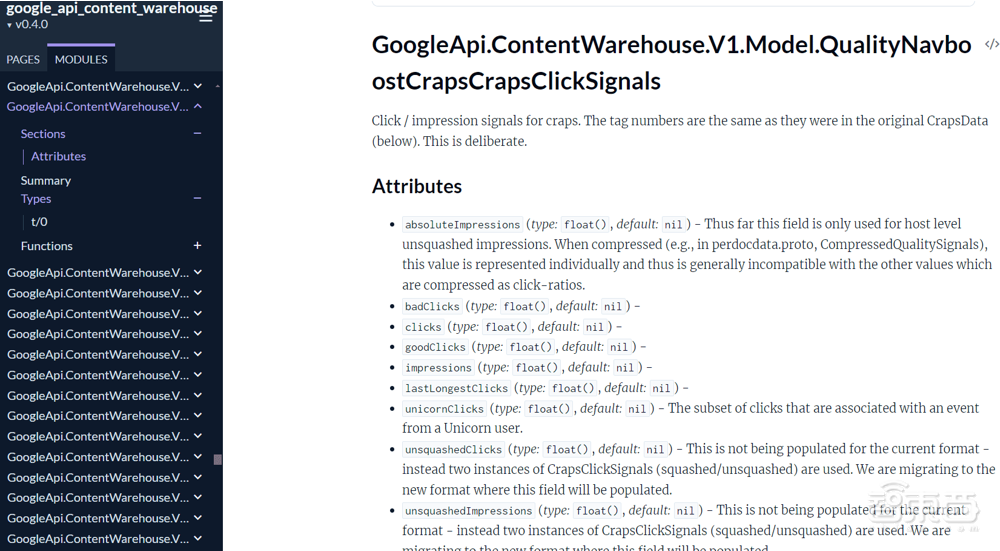
Task: Select the highlighted module name in the sidebar
Action: tap(97, 107)
